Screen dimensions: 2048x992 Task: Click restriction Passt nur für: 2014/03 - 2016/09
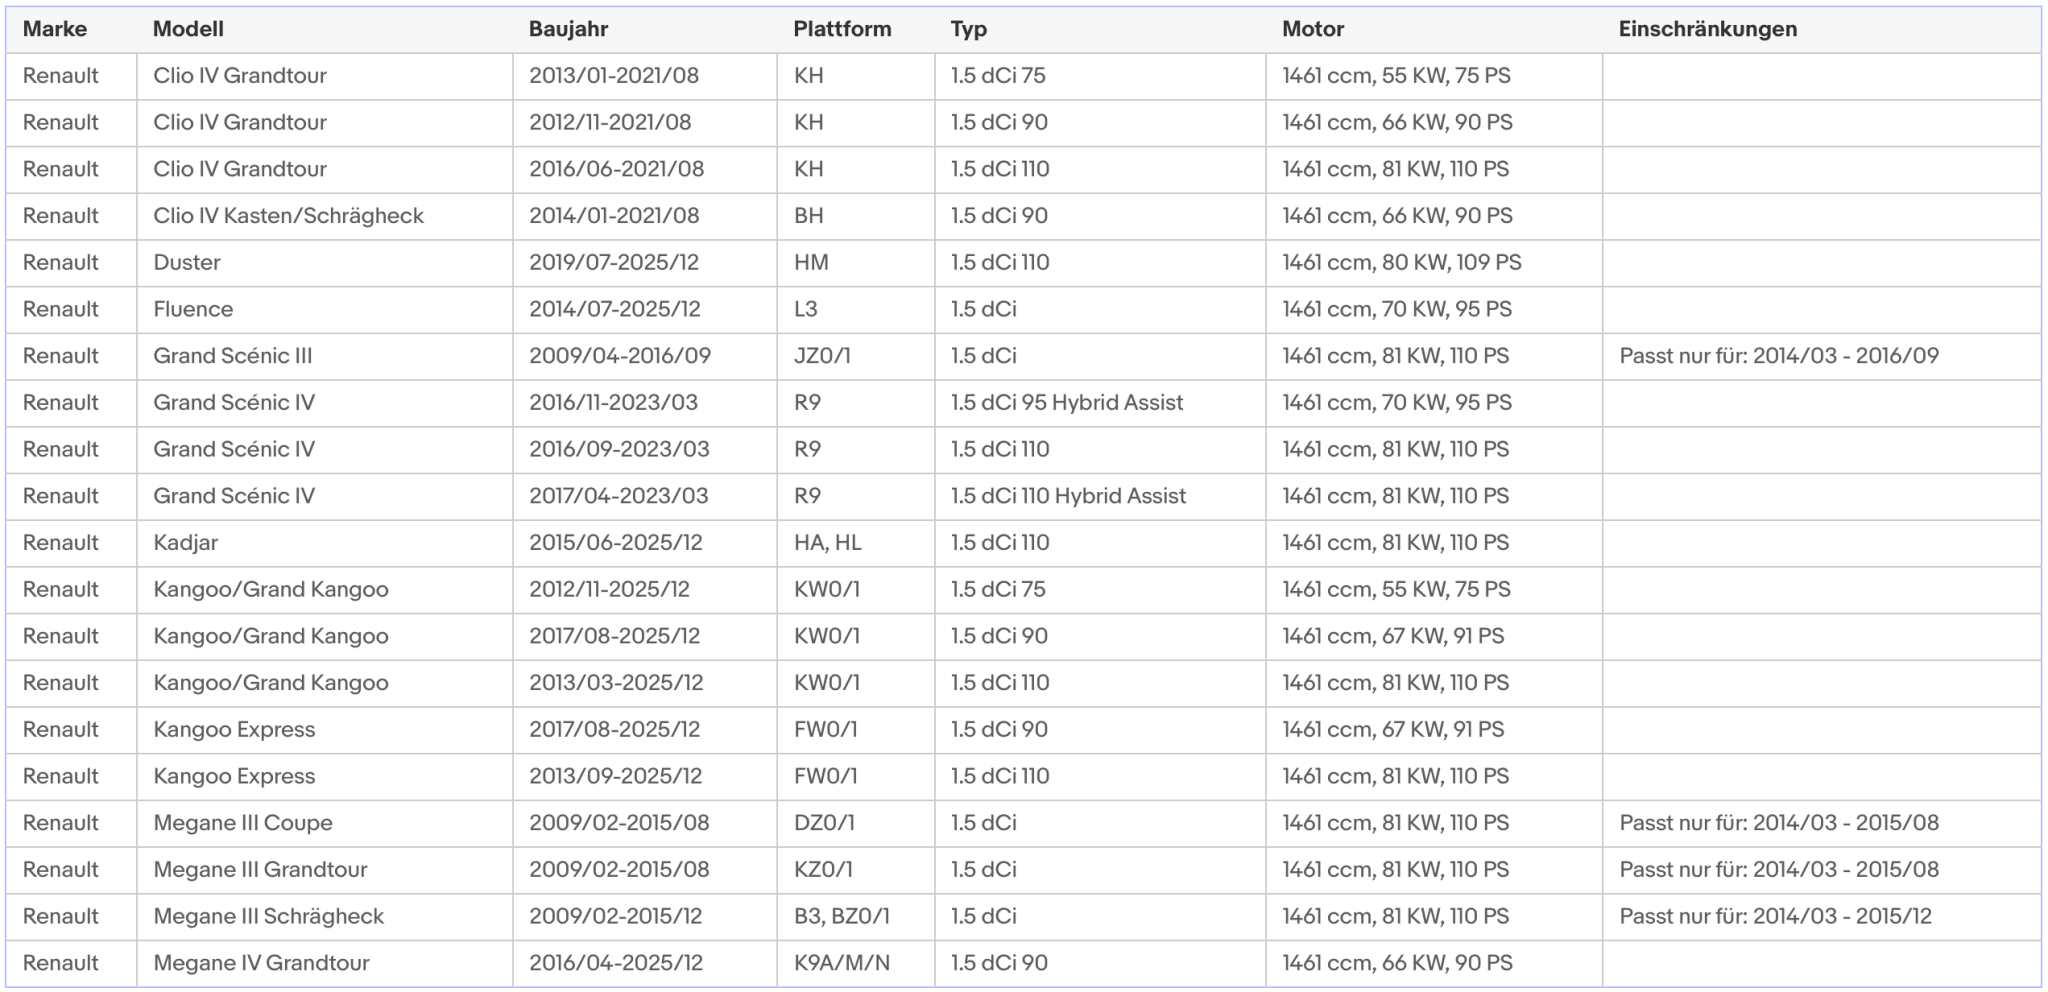pyautogui.click(x=1822, y=356)
